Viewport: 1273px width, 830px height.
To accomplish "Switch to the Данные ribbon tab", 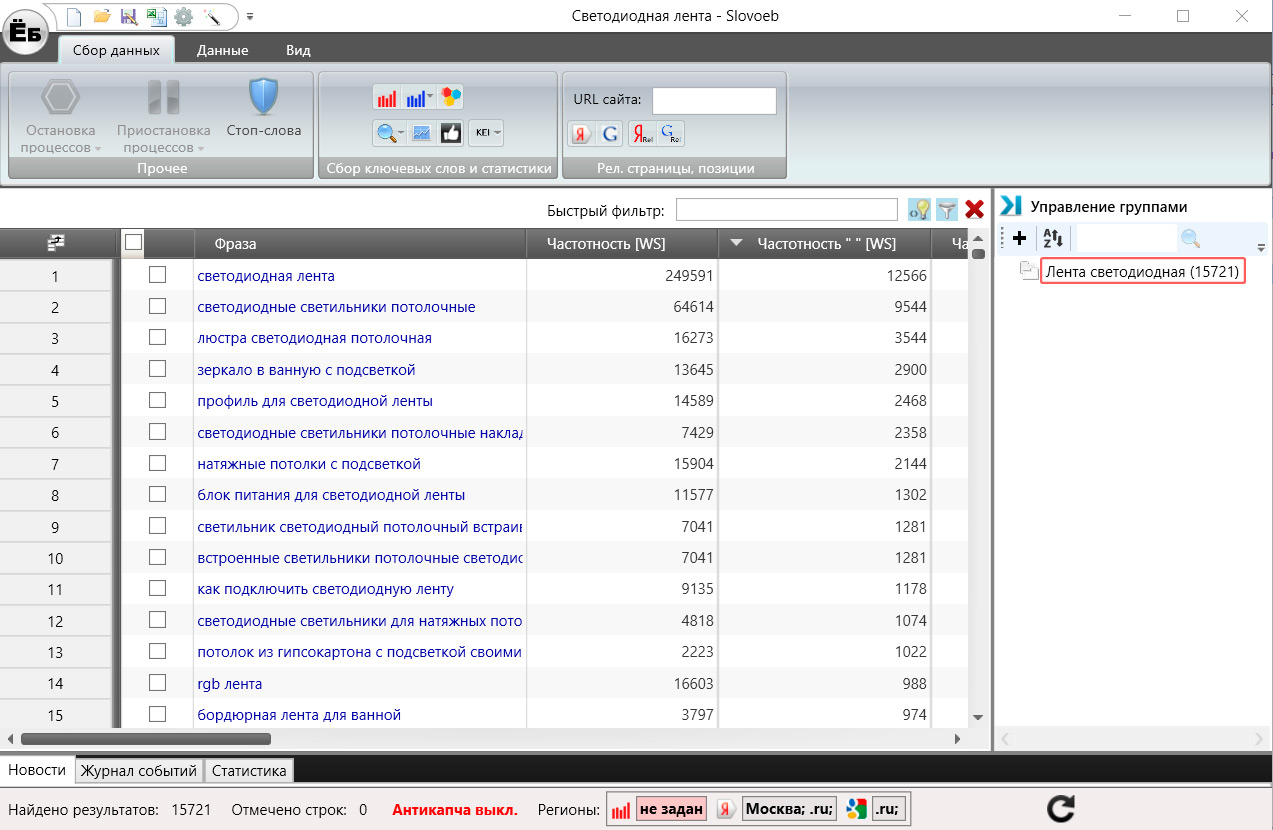I will tap(222, 50).
